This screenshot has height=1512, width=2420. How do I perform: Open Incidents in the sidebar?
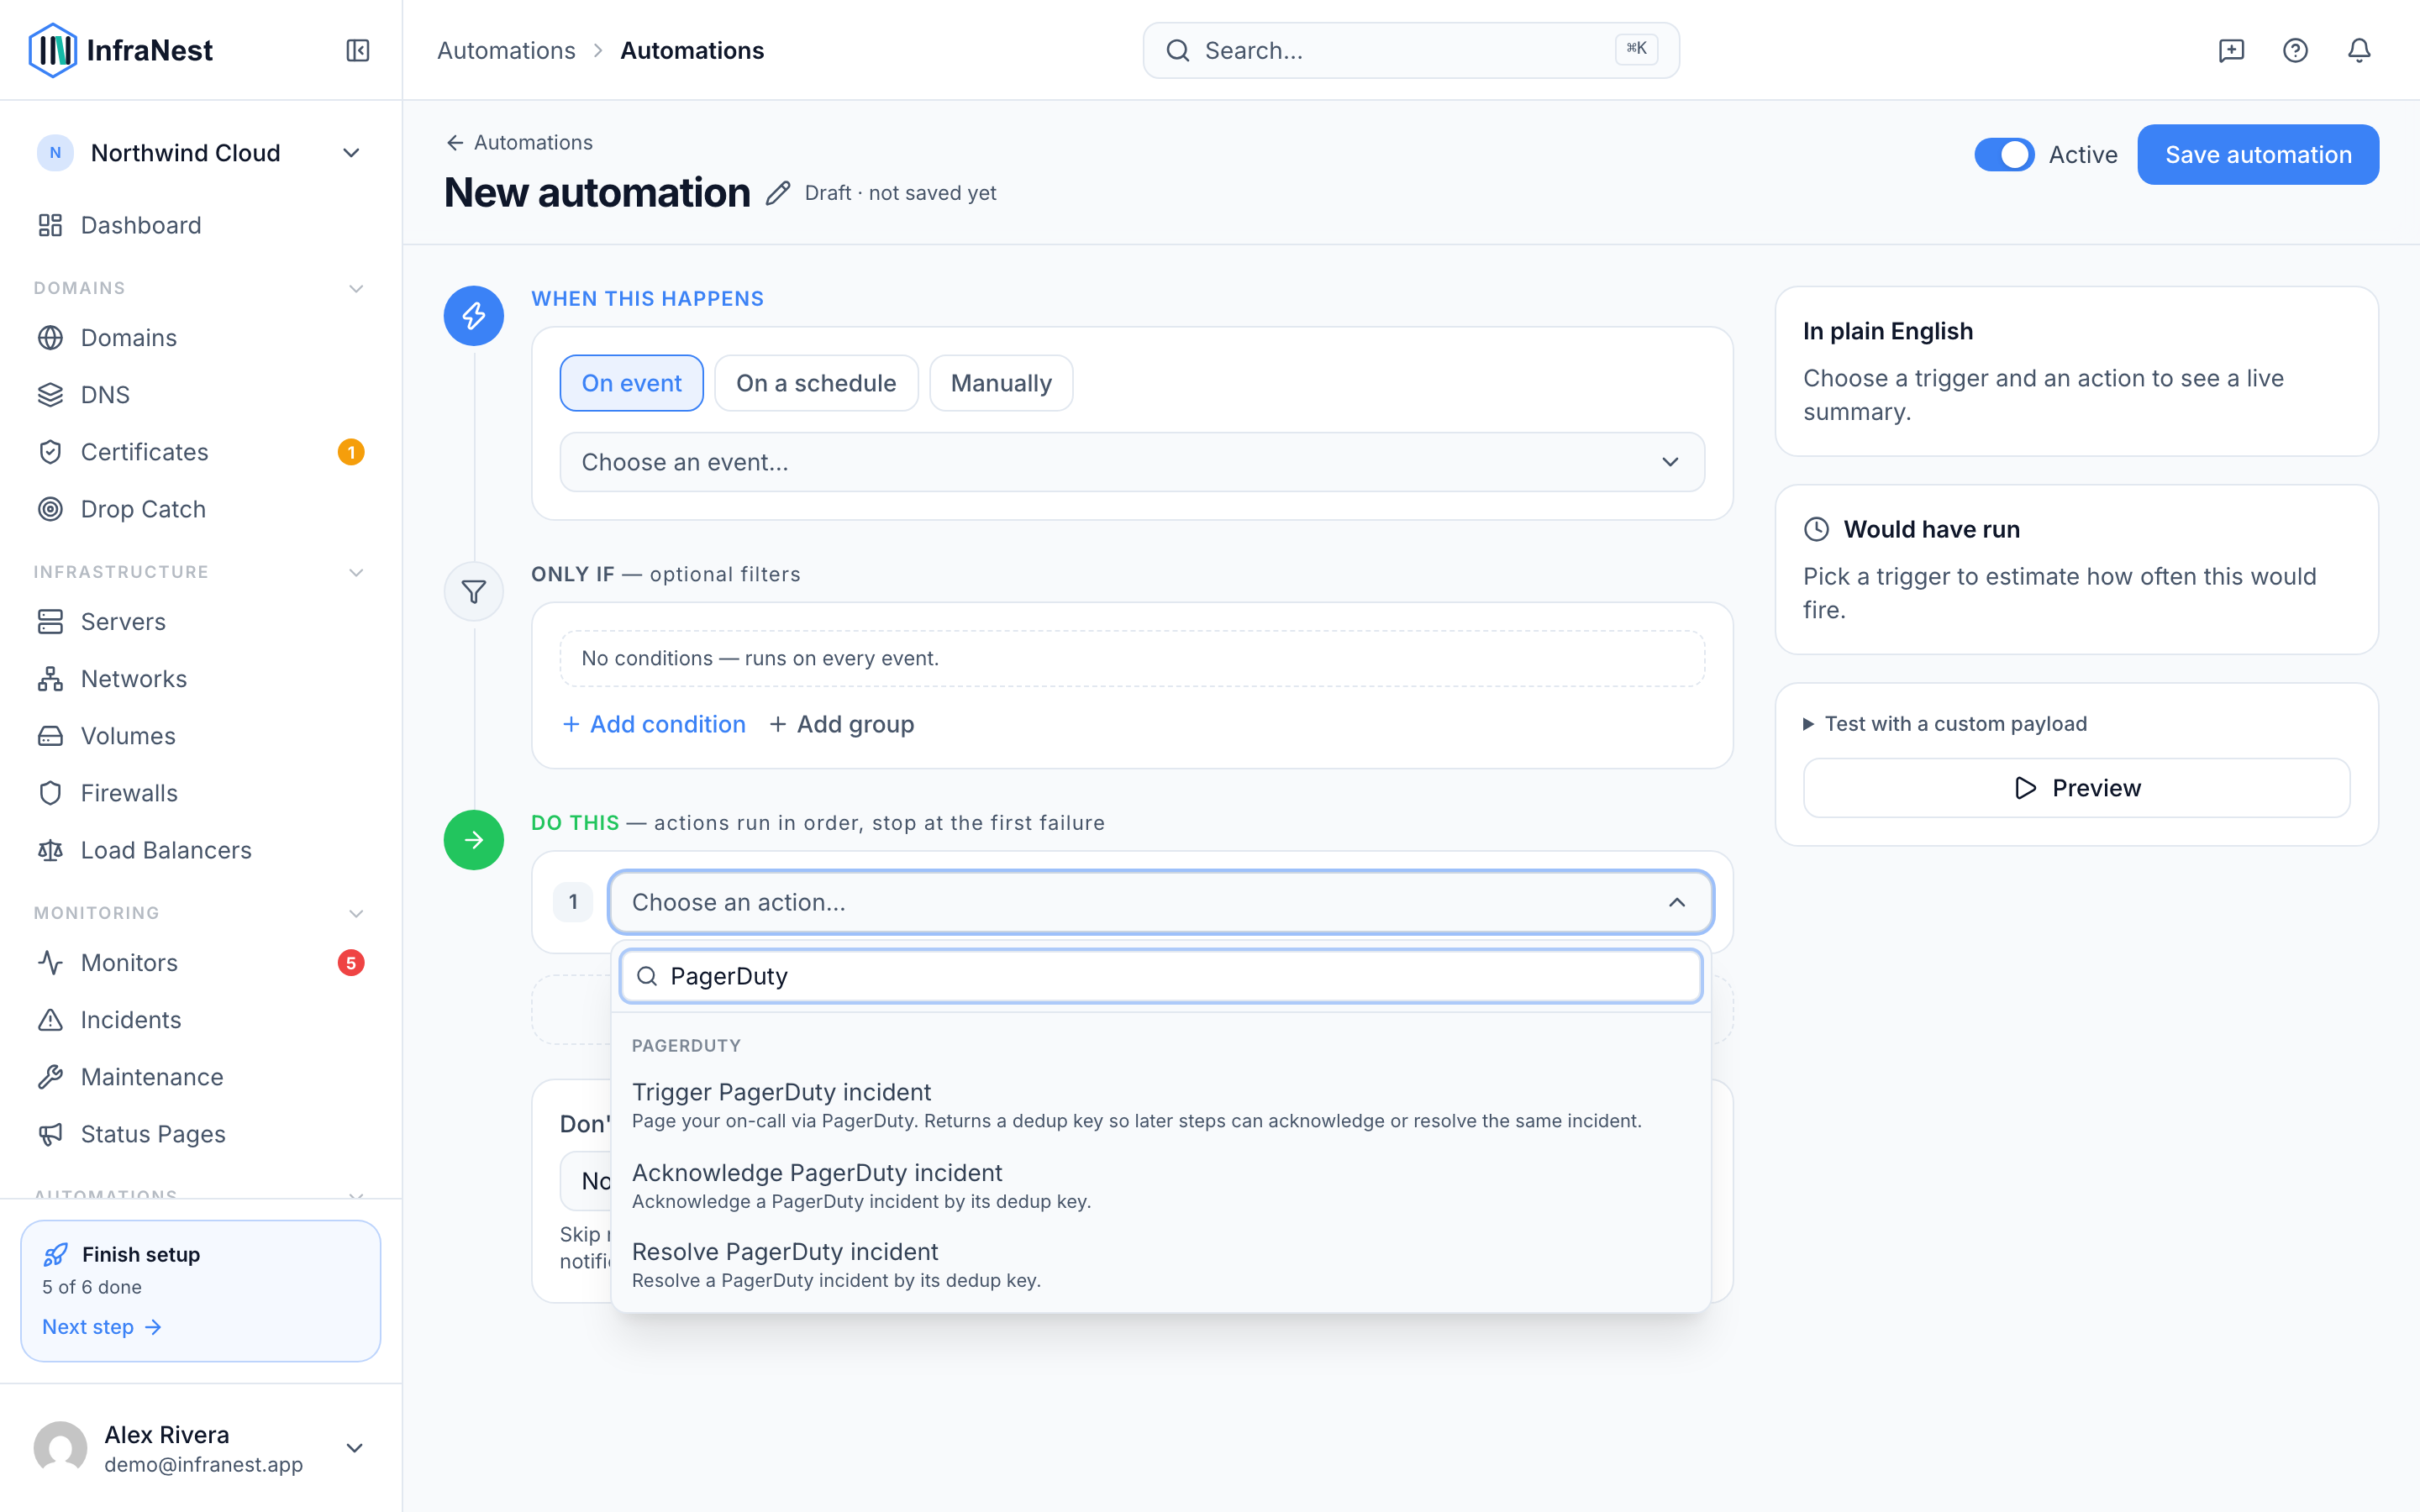tap(201, 1020)
